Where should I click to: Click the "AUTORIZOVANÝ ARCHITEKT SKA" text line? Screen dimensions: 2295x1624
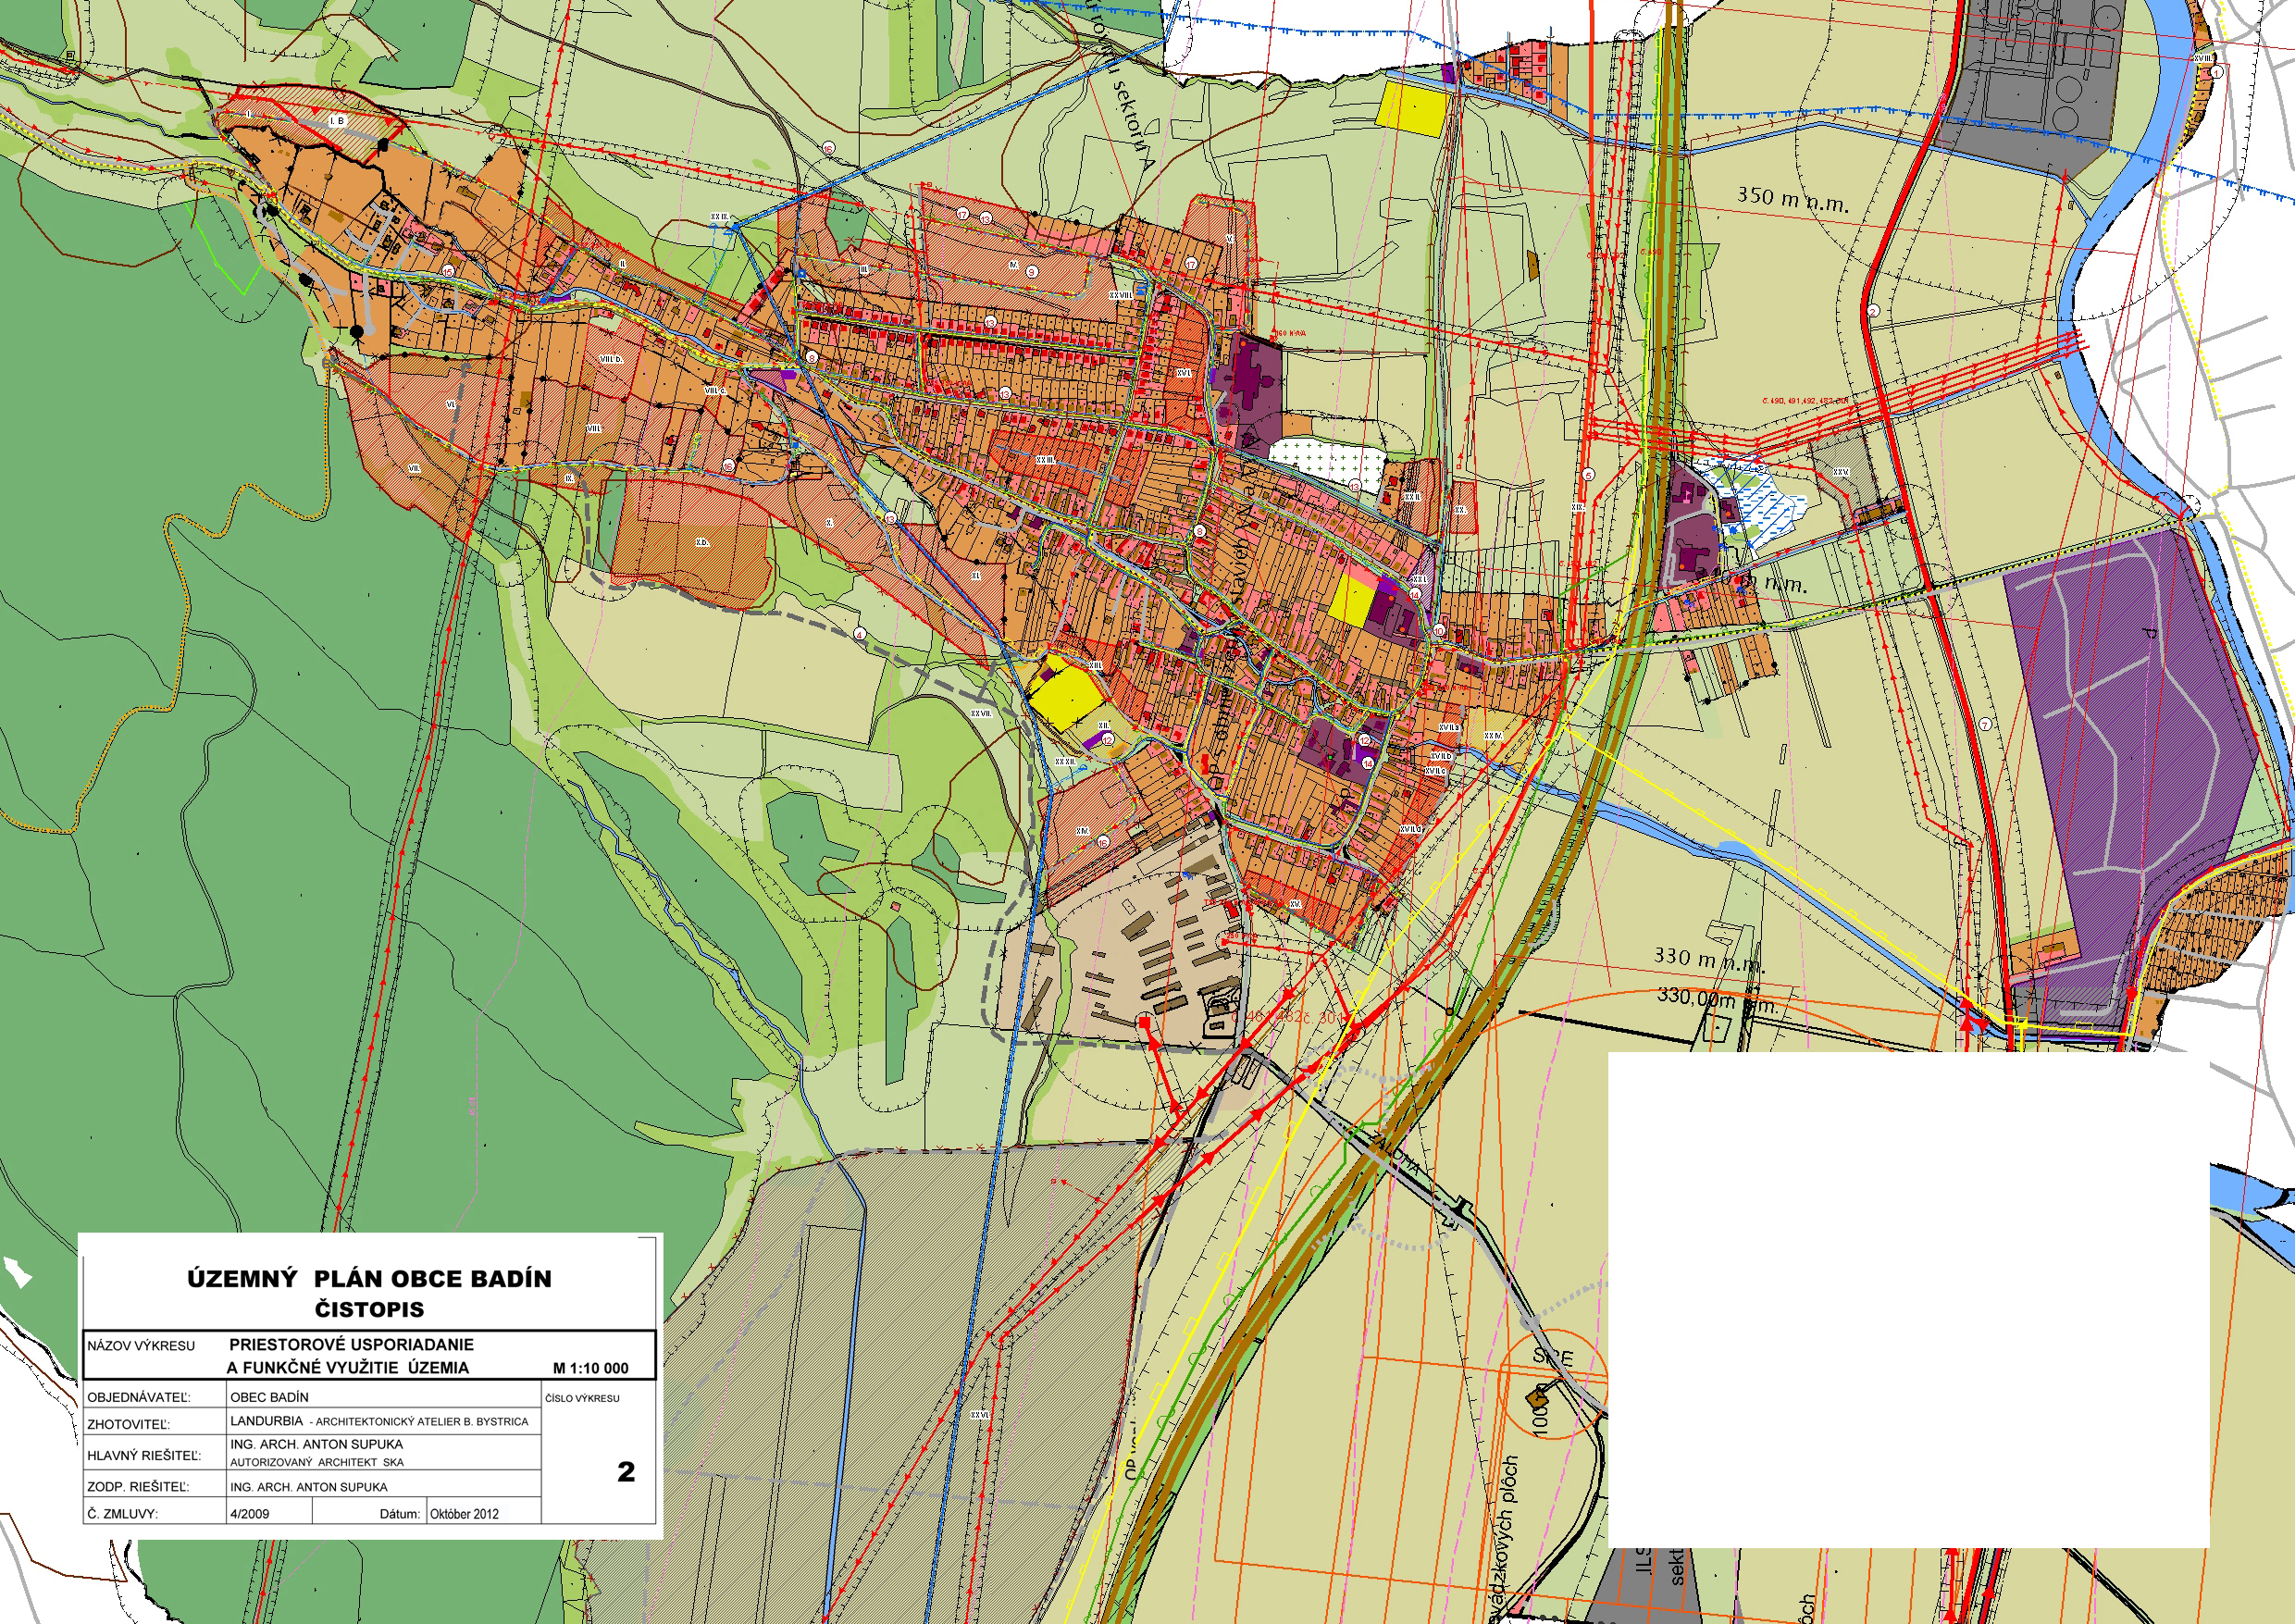[x=317, y=1462]
